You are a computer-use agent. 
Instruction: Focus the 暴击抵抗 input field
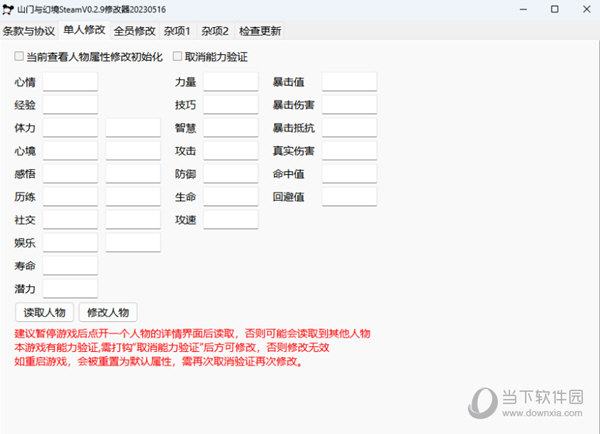coord(349,127)
